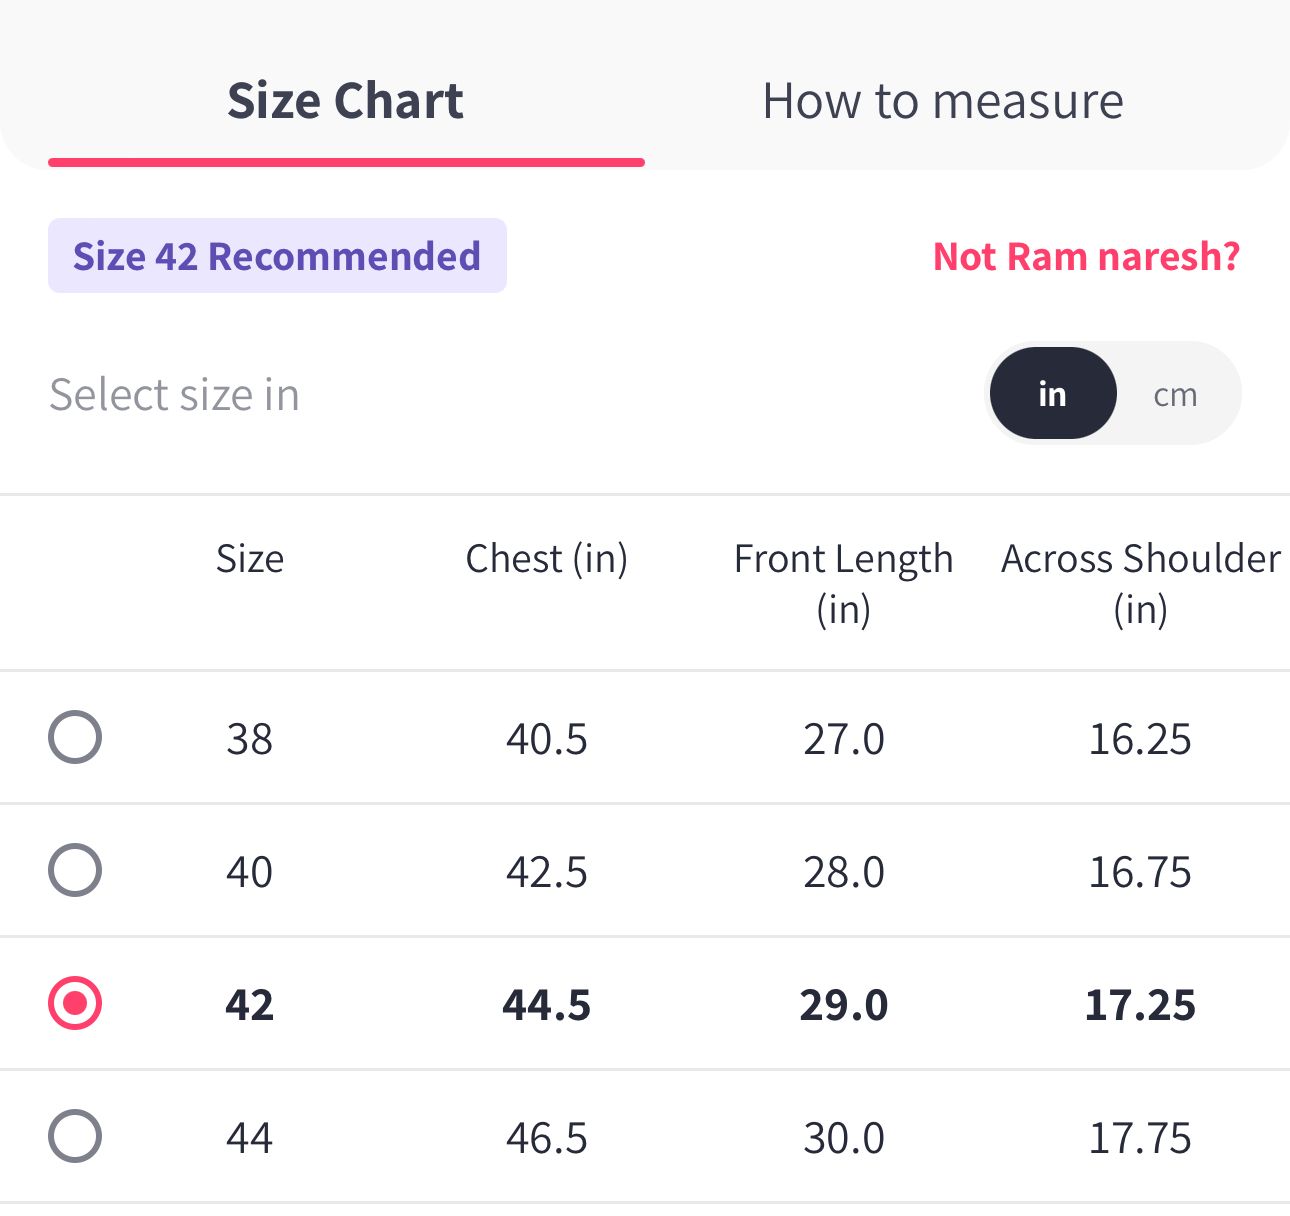This screenshot has height=1216, width=1290.
Task: Click the 42.5 chest value for size 40
Action: tap(546, 872)
